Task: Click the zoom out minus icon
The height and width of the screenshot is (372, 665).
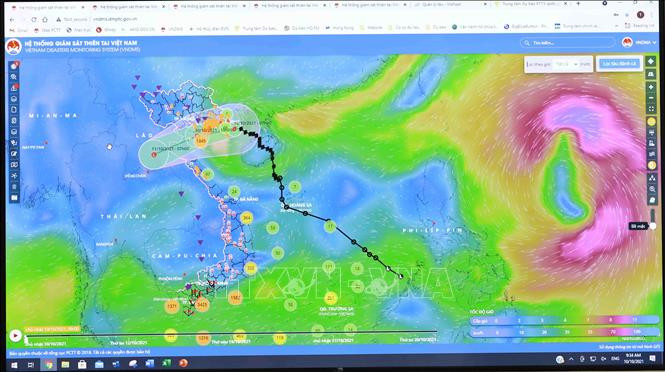Action: click(651, 98)
